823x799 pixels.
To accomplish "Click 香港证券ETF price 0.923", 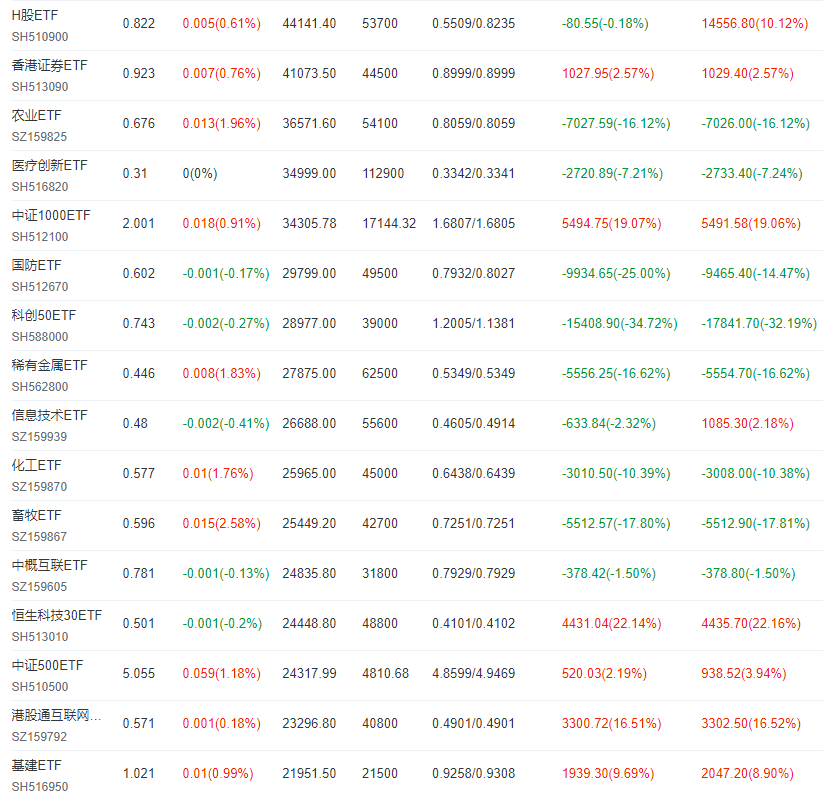I will click(139, 73).
